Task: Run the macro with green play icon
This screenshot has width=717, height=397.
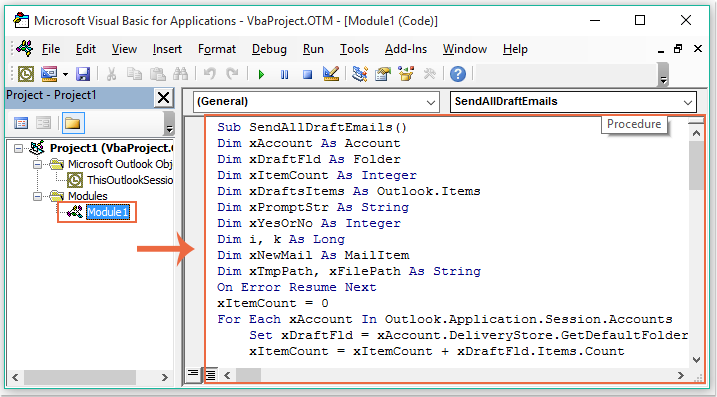Action: click(261, 74)
